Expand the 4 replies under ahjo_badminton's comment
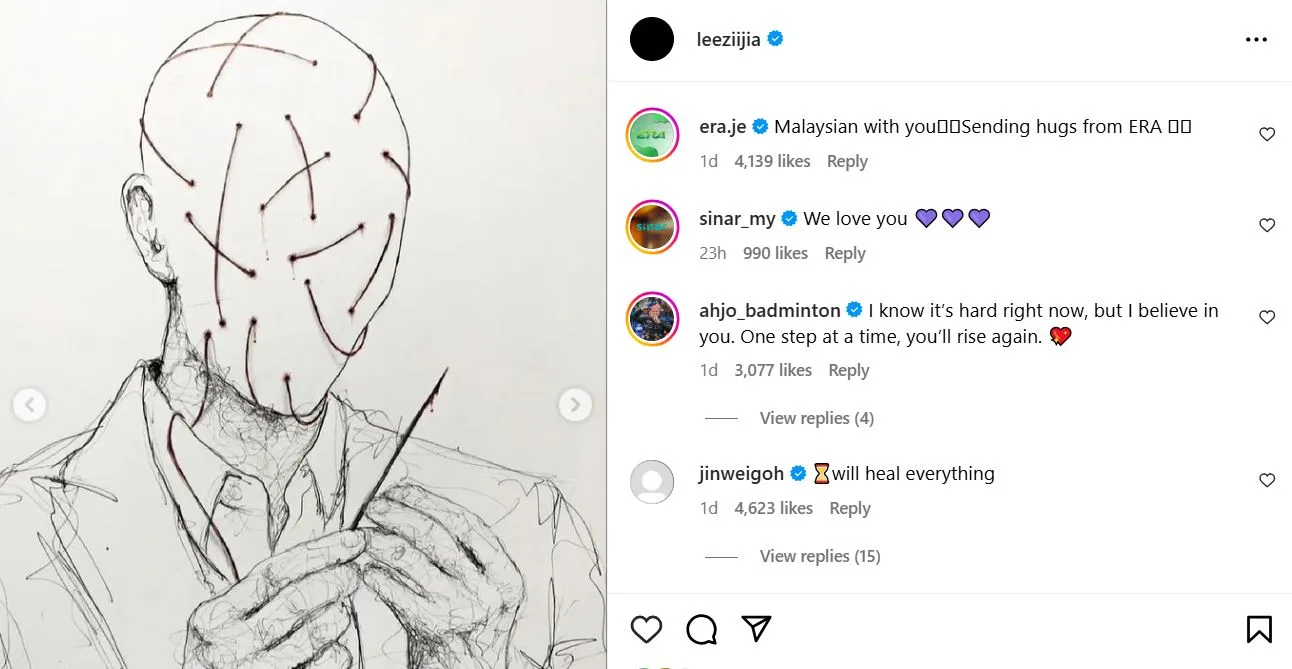This screenshot has height=669, width=1292. click(816, 418)
